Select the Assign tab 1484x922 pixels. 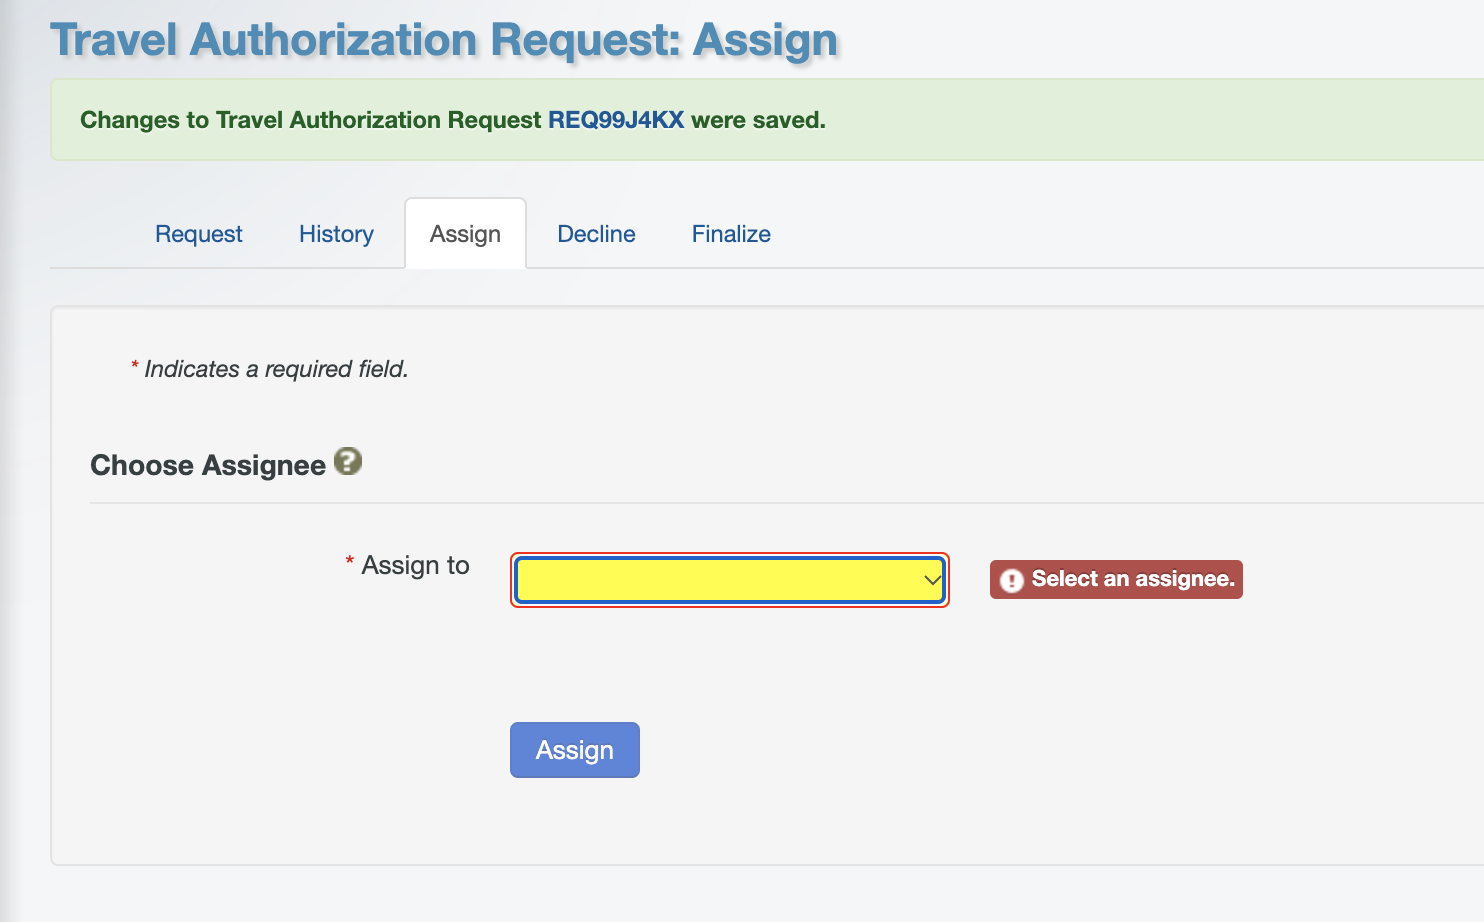pos(464,233)
